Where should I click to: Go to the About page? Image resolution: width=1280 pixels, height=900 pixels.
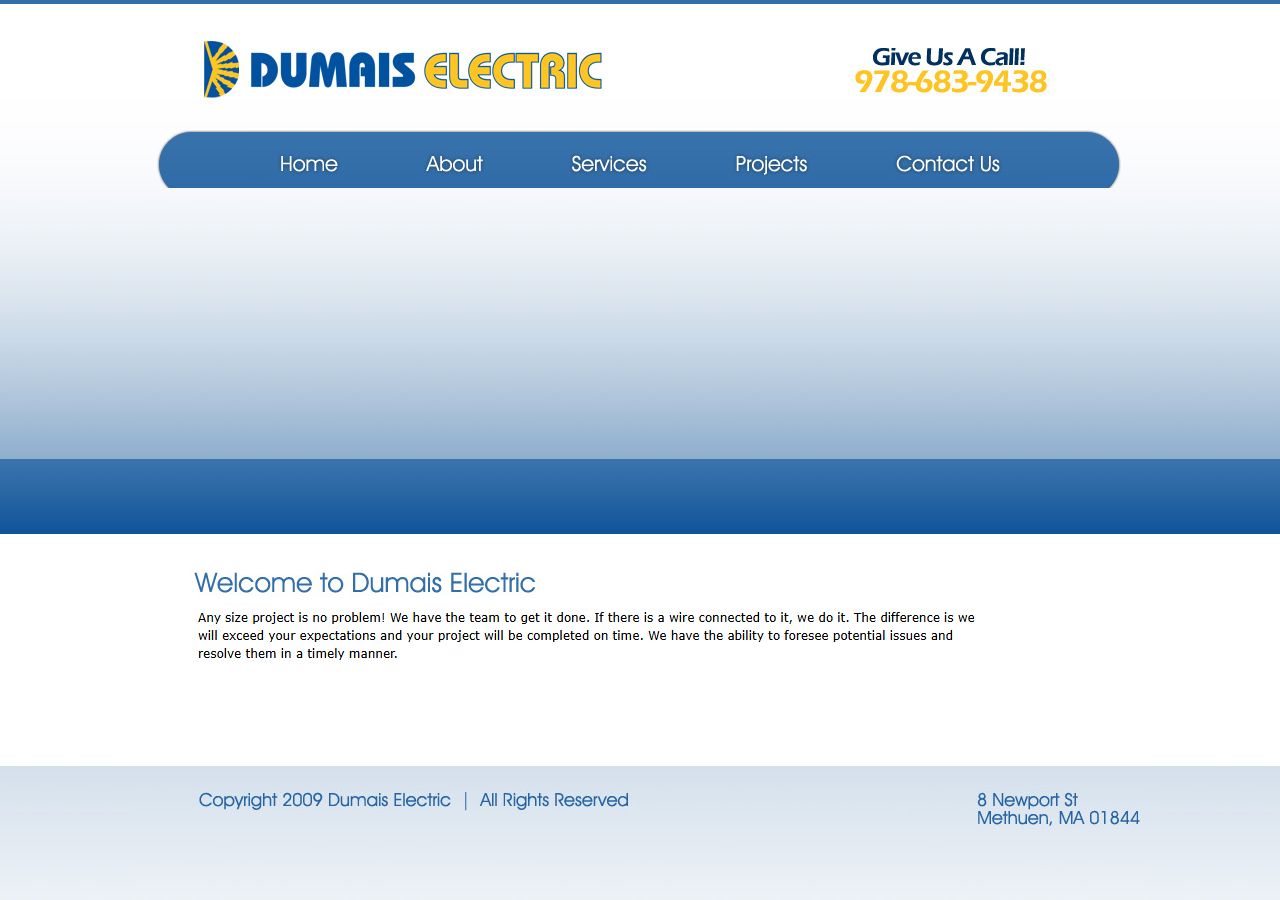[x=455, y=164]
